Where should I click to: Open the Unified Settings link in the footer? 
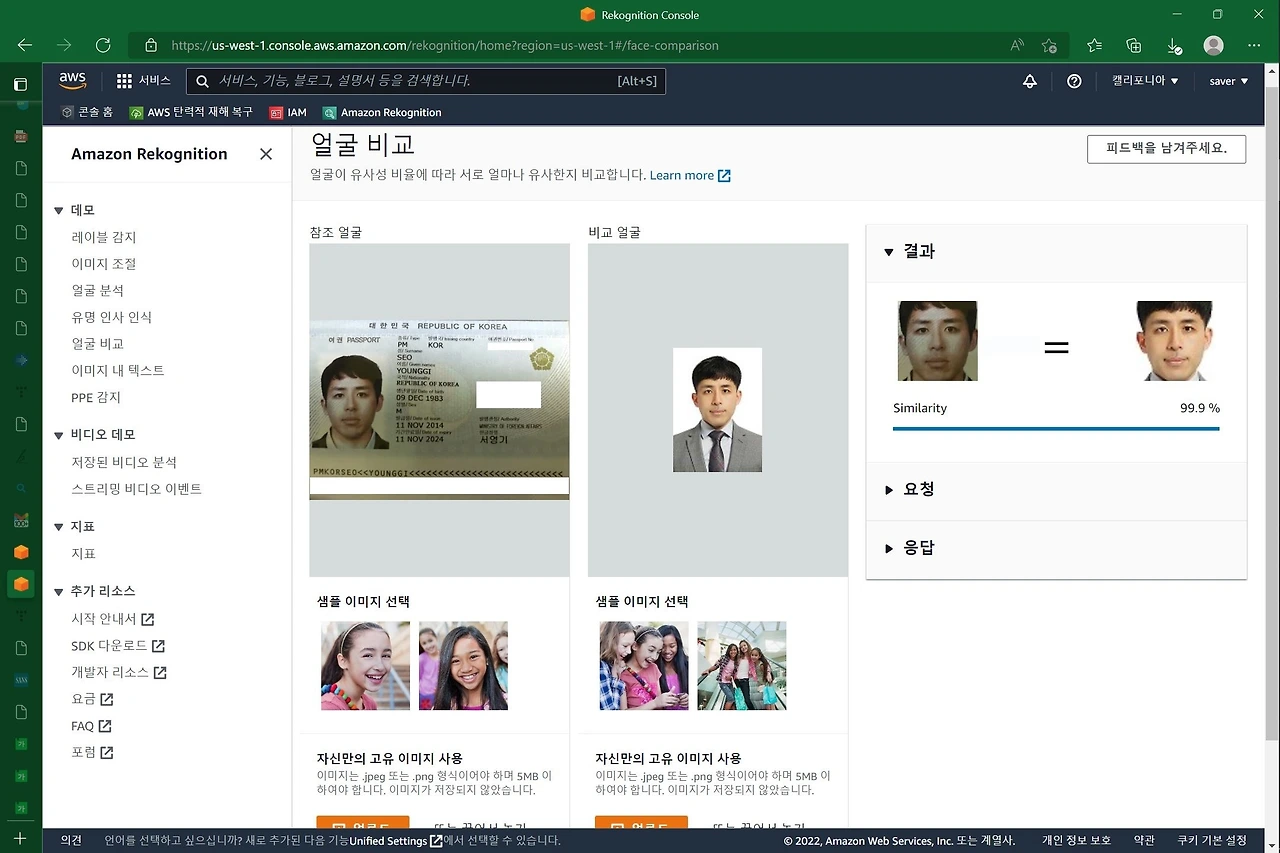click(x=395, y=841)
